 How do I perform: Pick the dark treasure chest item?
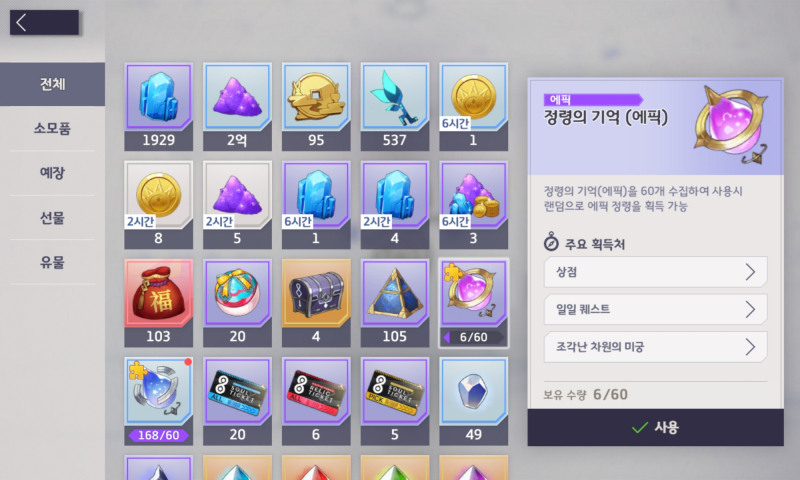pos(316,303)
